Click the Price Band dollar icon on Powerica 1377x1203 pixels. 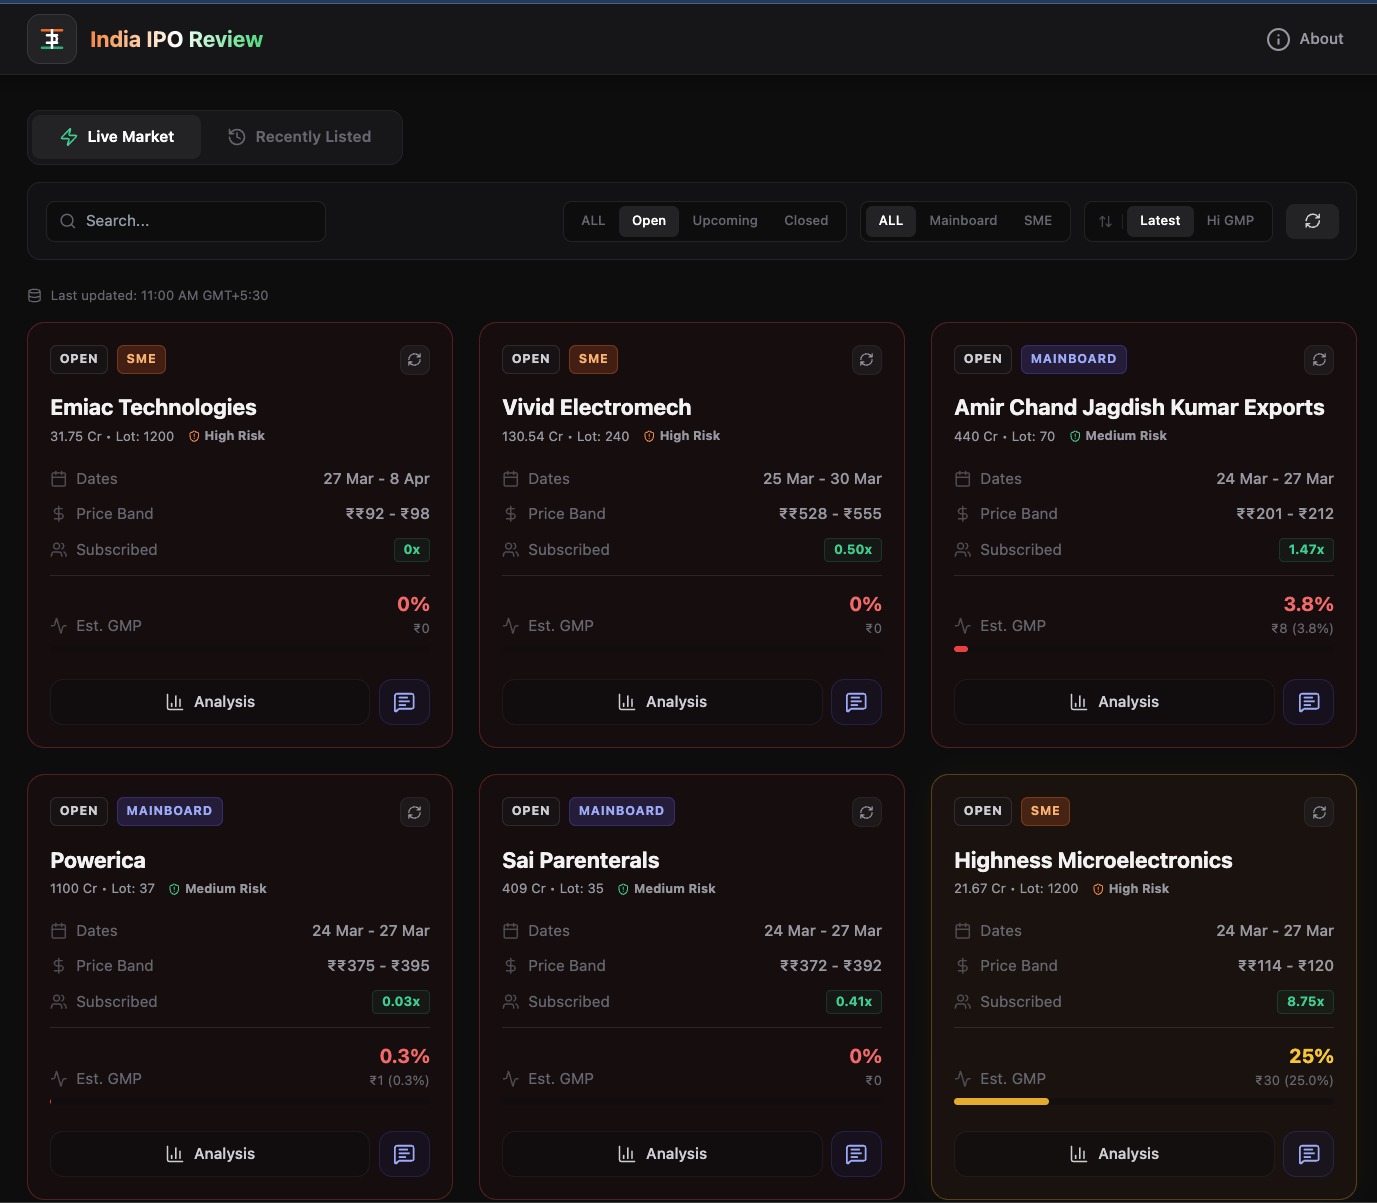coord(59,966)
